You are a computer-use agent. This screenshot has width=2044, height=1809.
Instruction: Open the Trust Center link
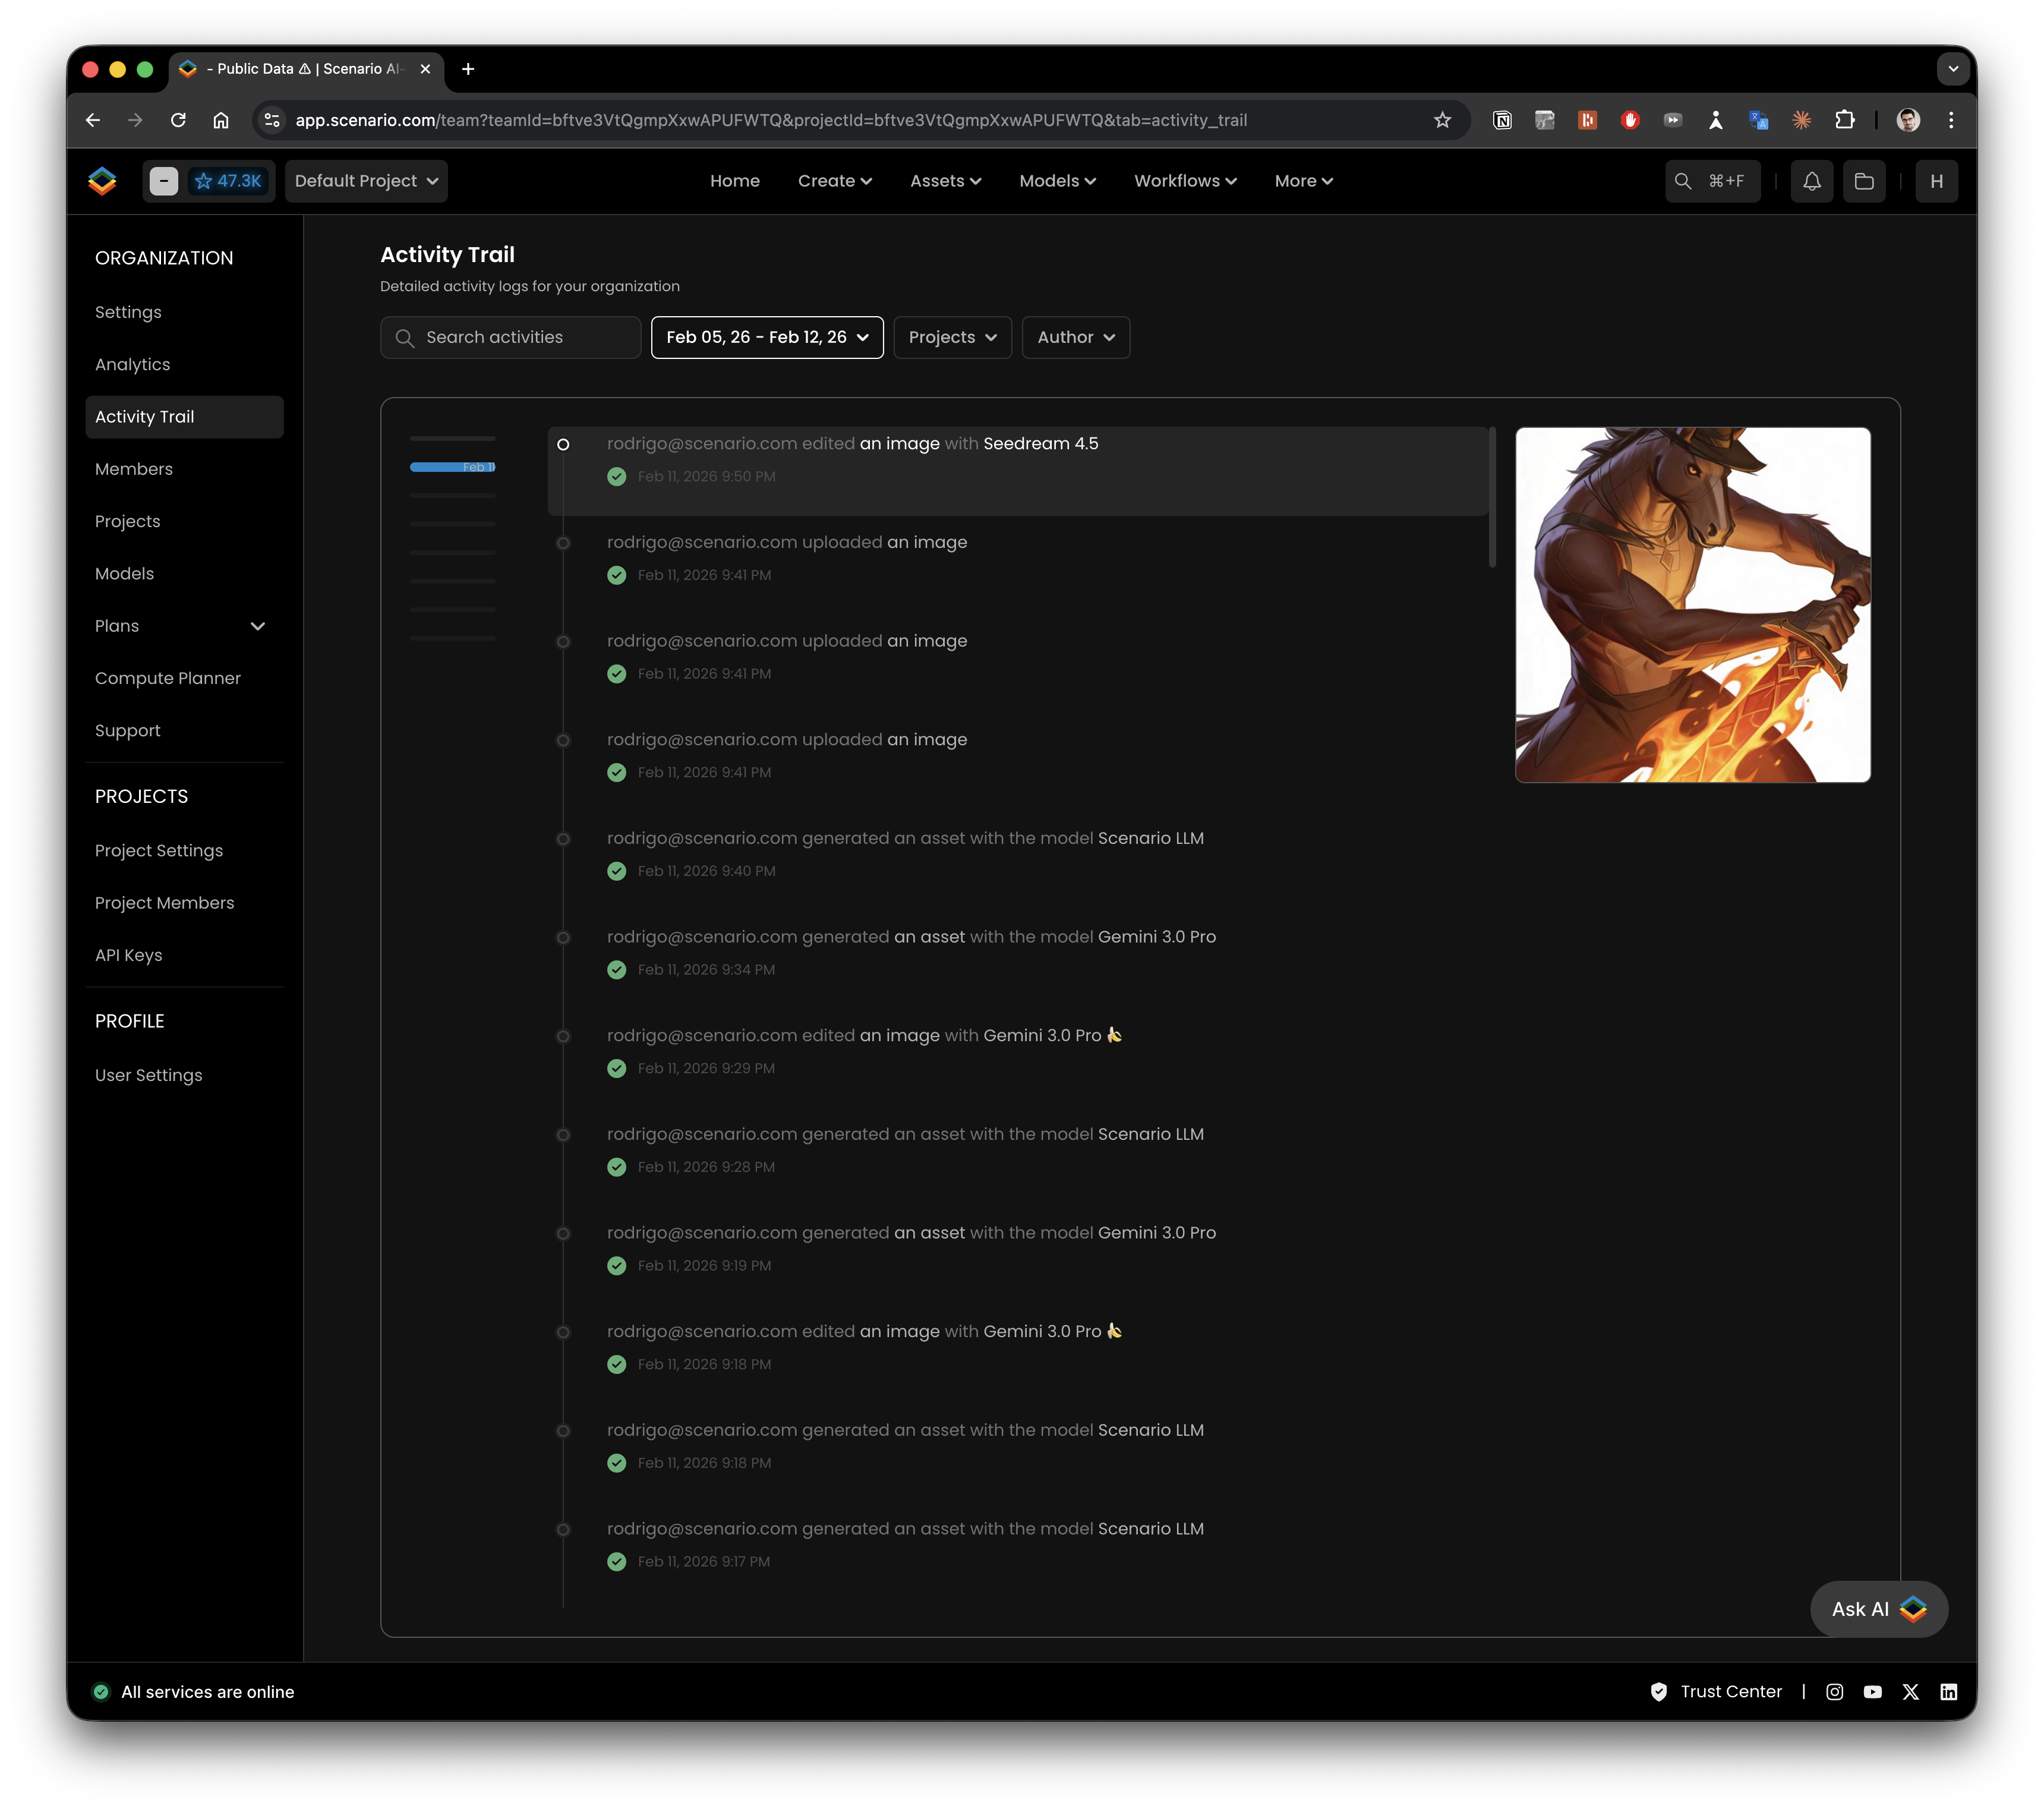point(1730,1691)
